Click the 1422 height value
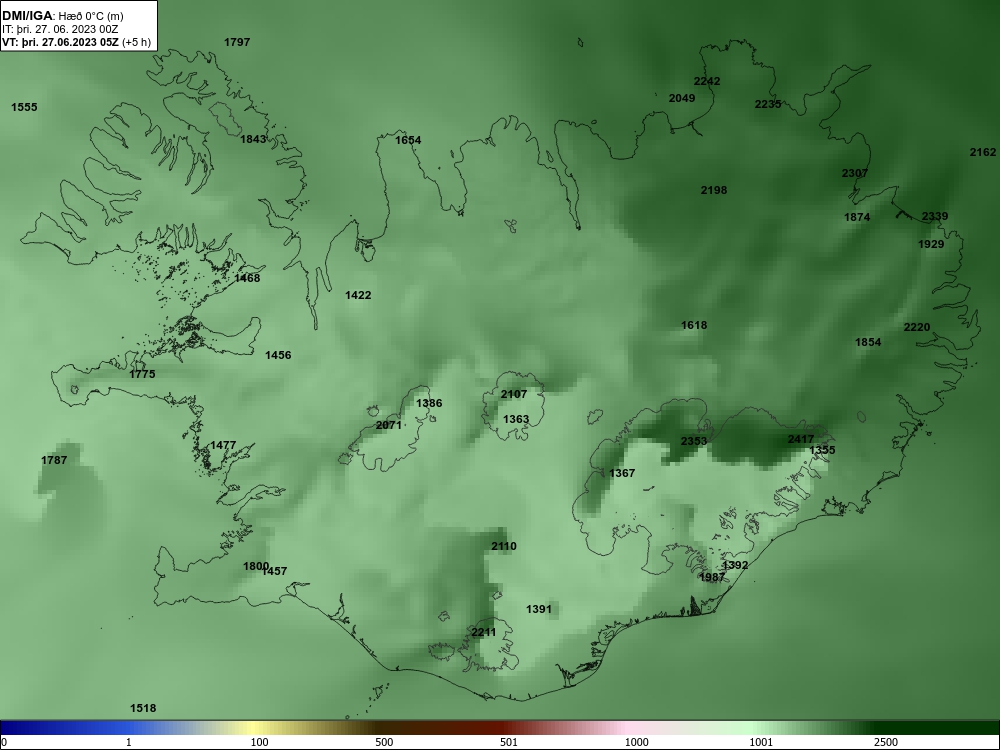 [358, 295]
